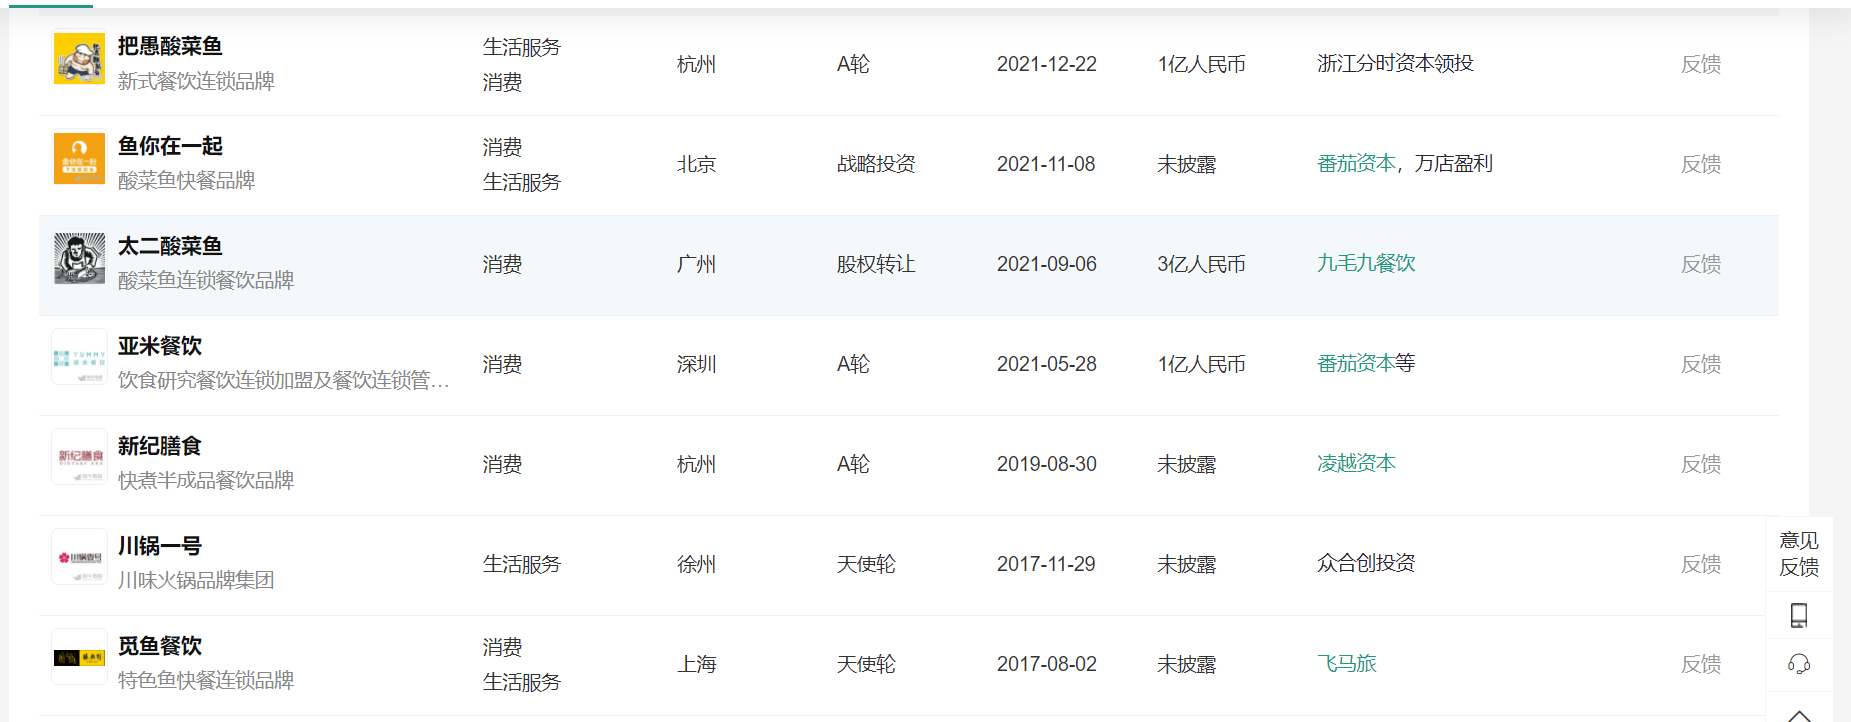
Task: Open 觅鱼餐饮 company page
Action: pos(160,646)
